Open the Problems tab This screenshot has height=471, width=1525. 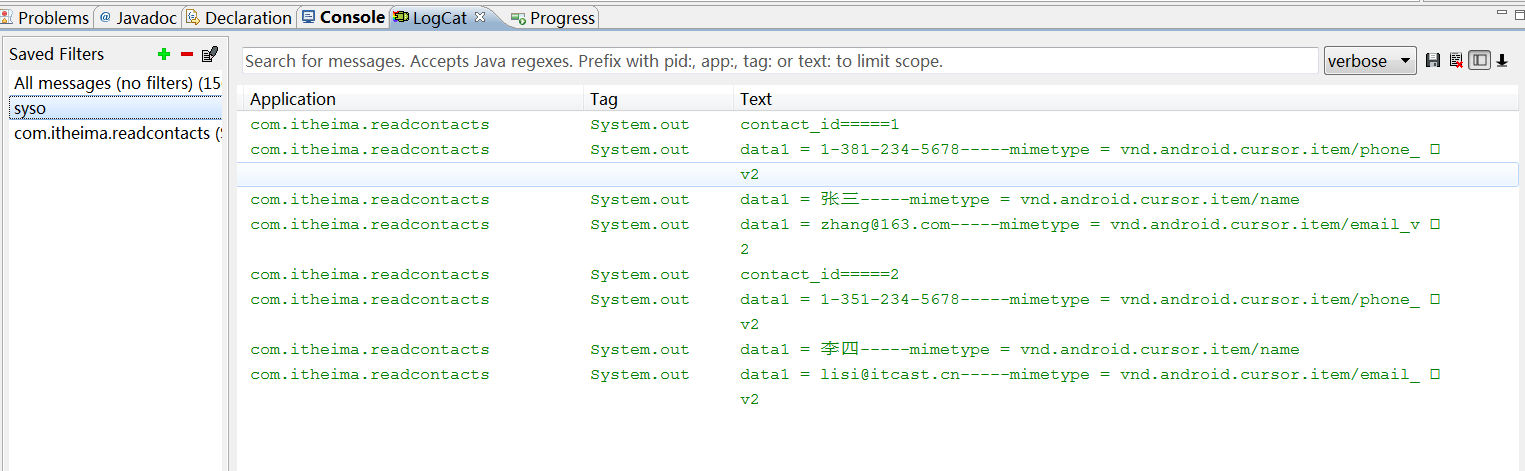pyautogui.click(x=46, y=18)
